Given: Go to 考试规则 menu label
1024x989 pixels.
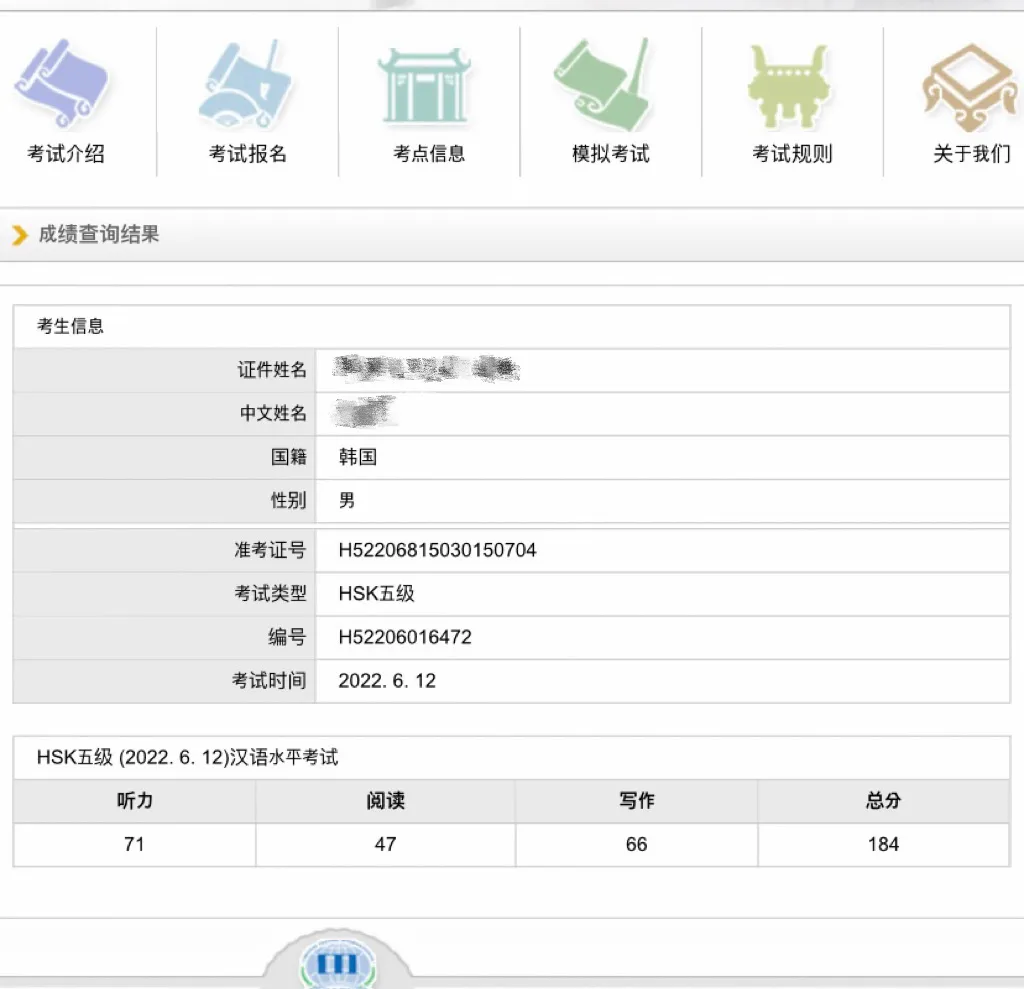Looking at the screenshot, I should click(x=792, y=154).
